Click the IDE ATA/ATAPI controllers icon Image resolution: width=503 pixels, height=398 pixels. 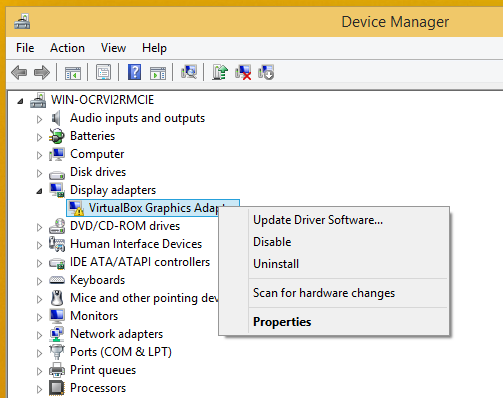click(x=57, y=263)
